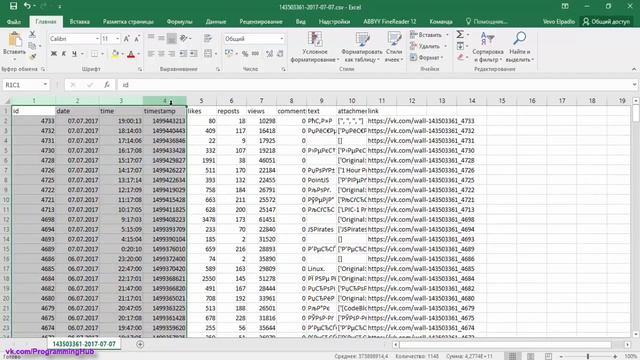Image resolution: width=640 pixels, height=360 pixels.
Task: Click the comma (000) style icon
Action: coord(256,54)
